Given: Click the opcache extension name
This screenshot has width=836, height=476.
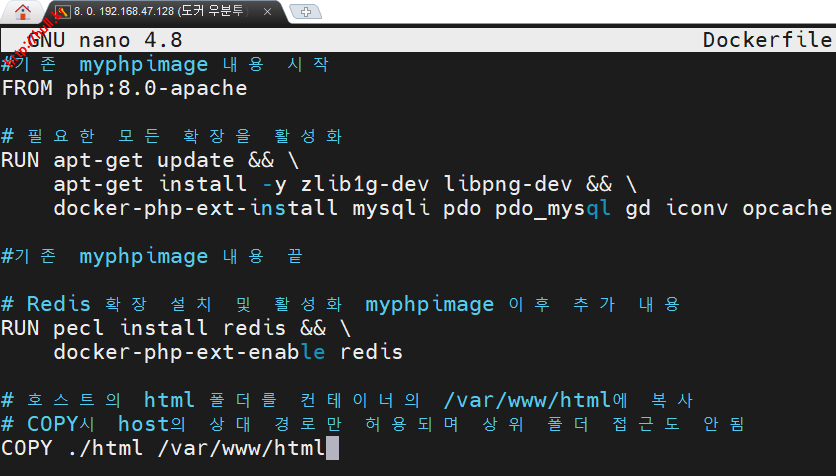Looking at the screenshot, I should pyautogui.click(x=787, y=208).
